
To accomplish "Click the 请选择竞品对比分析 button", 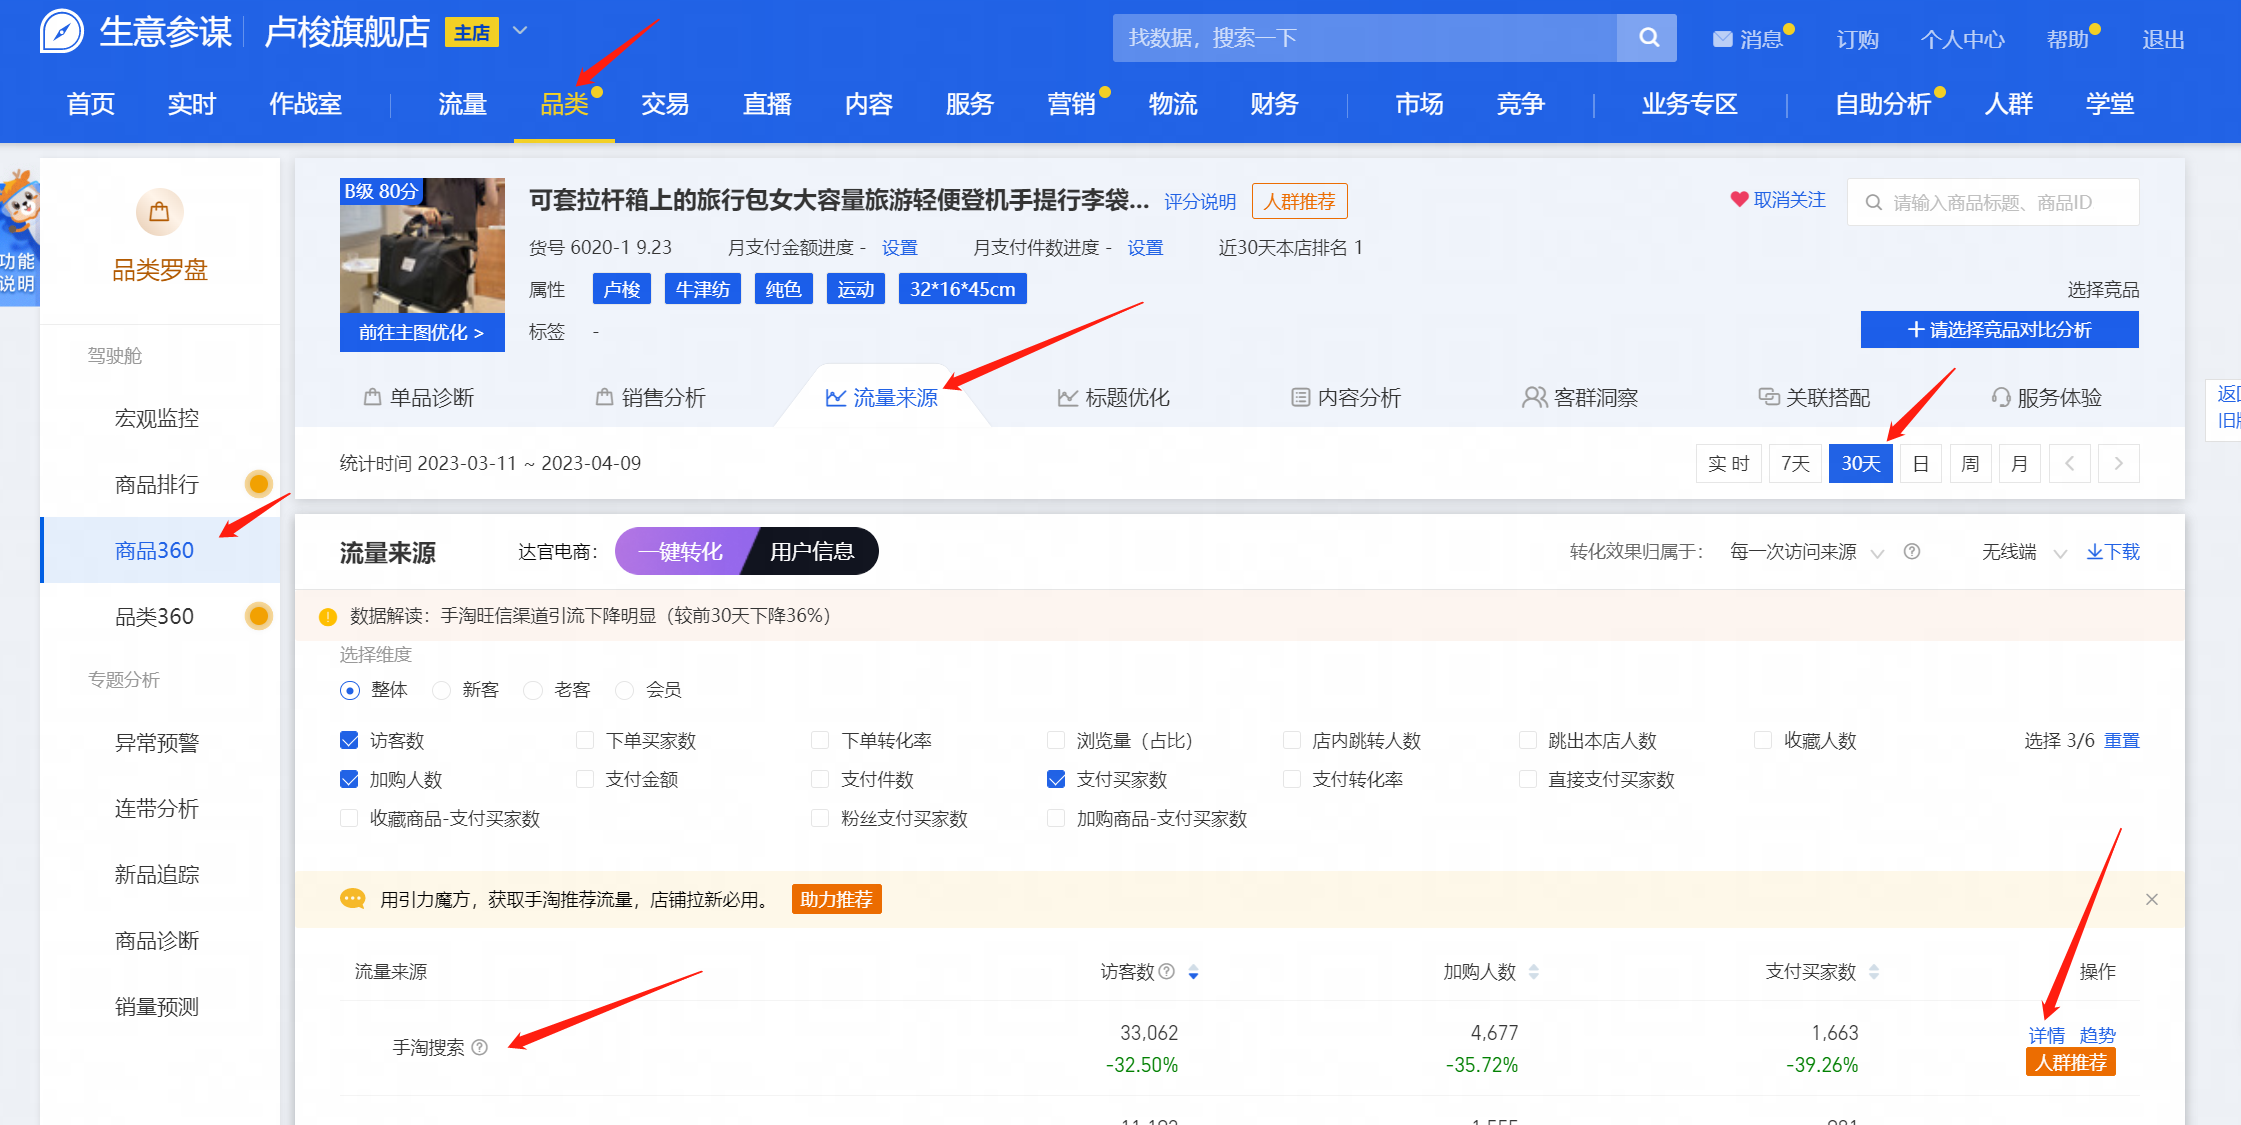I will [1999, 330].
